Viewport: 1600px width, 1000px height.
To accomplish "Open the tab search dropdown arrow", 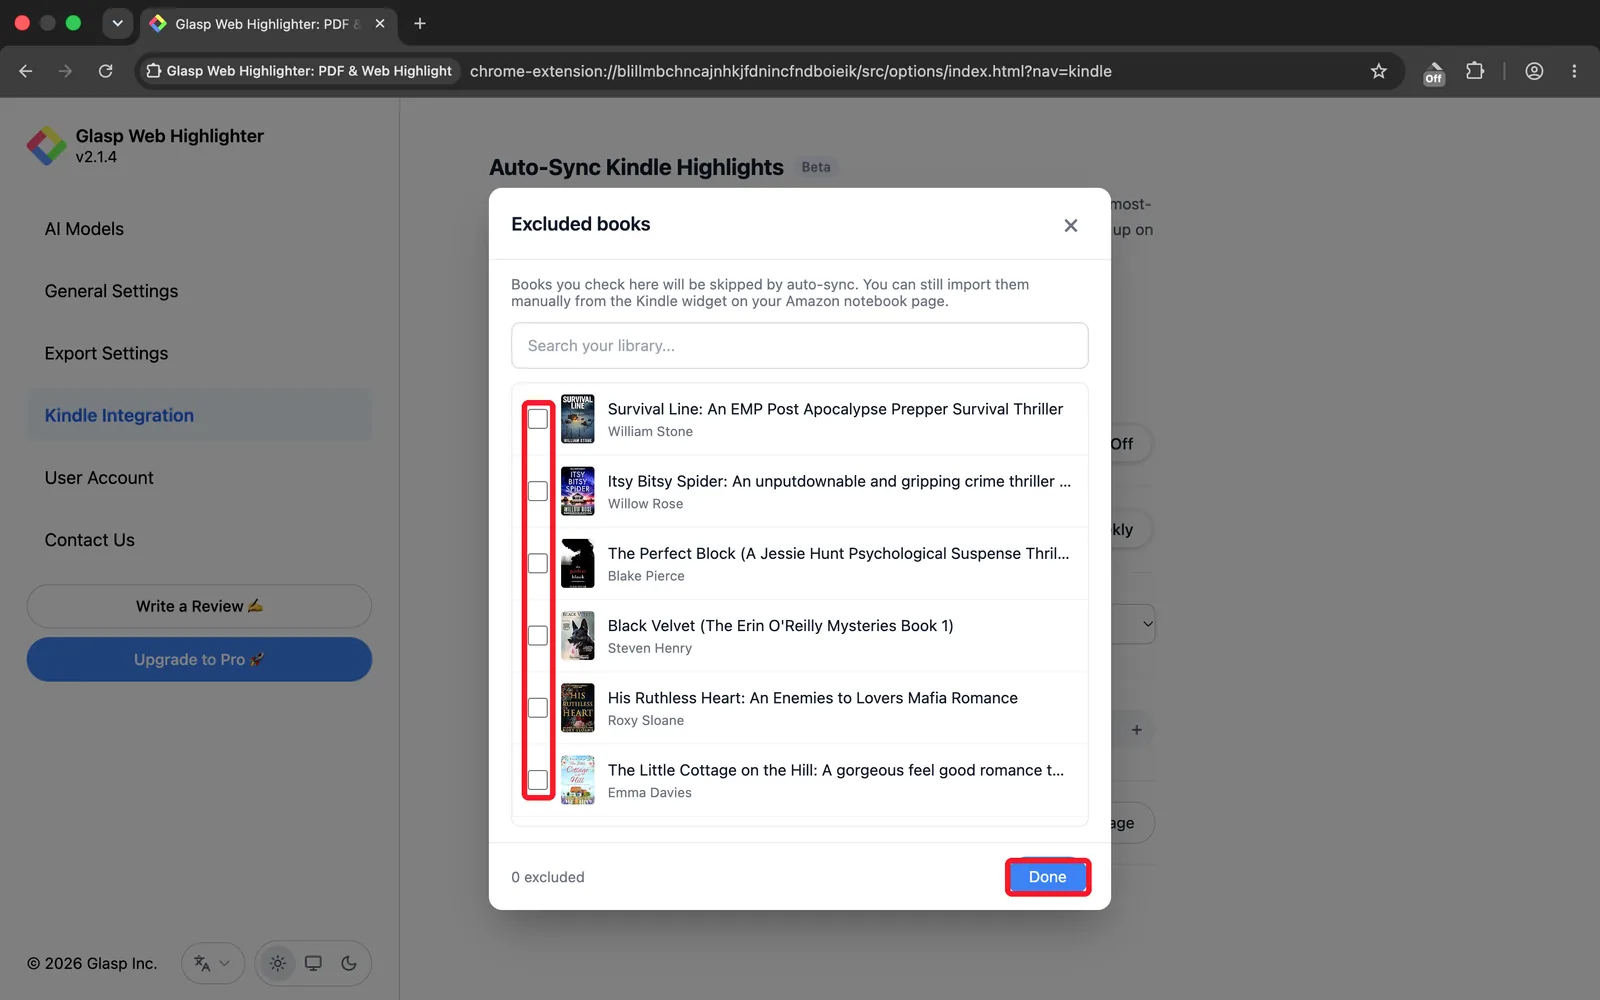I will (x=117, y=23).
